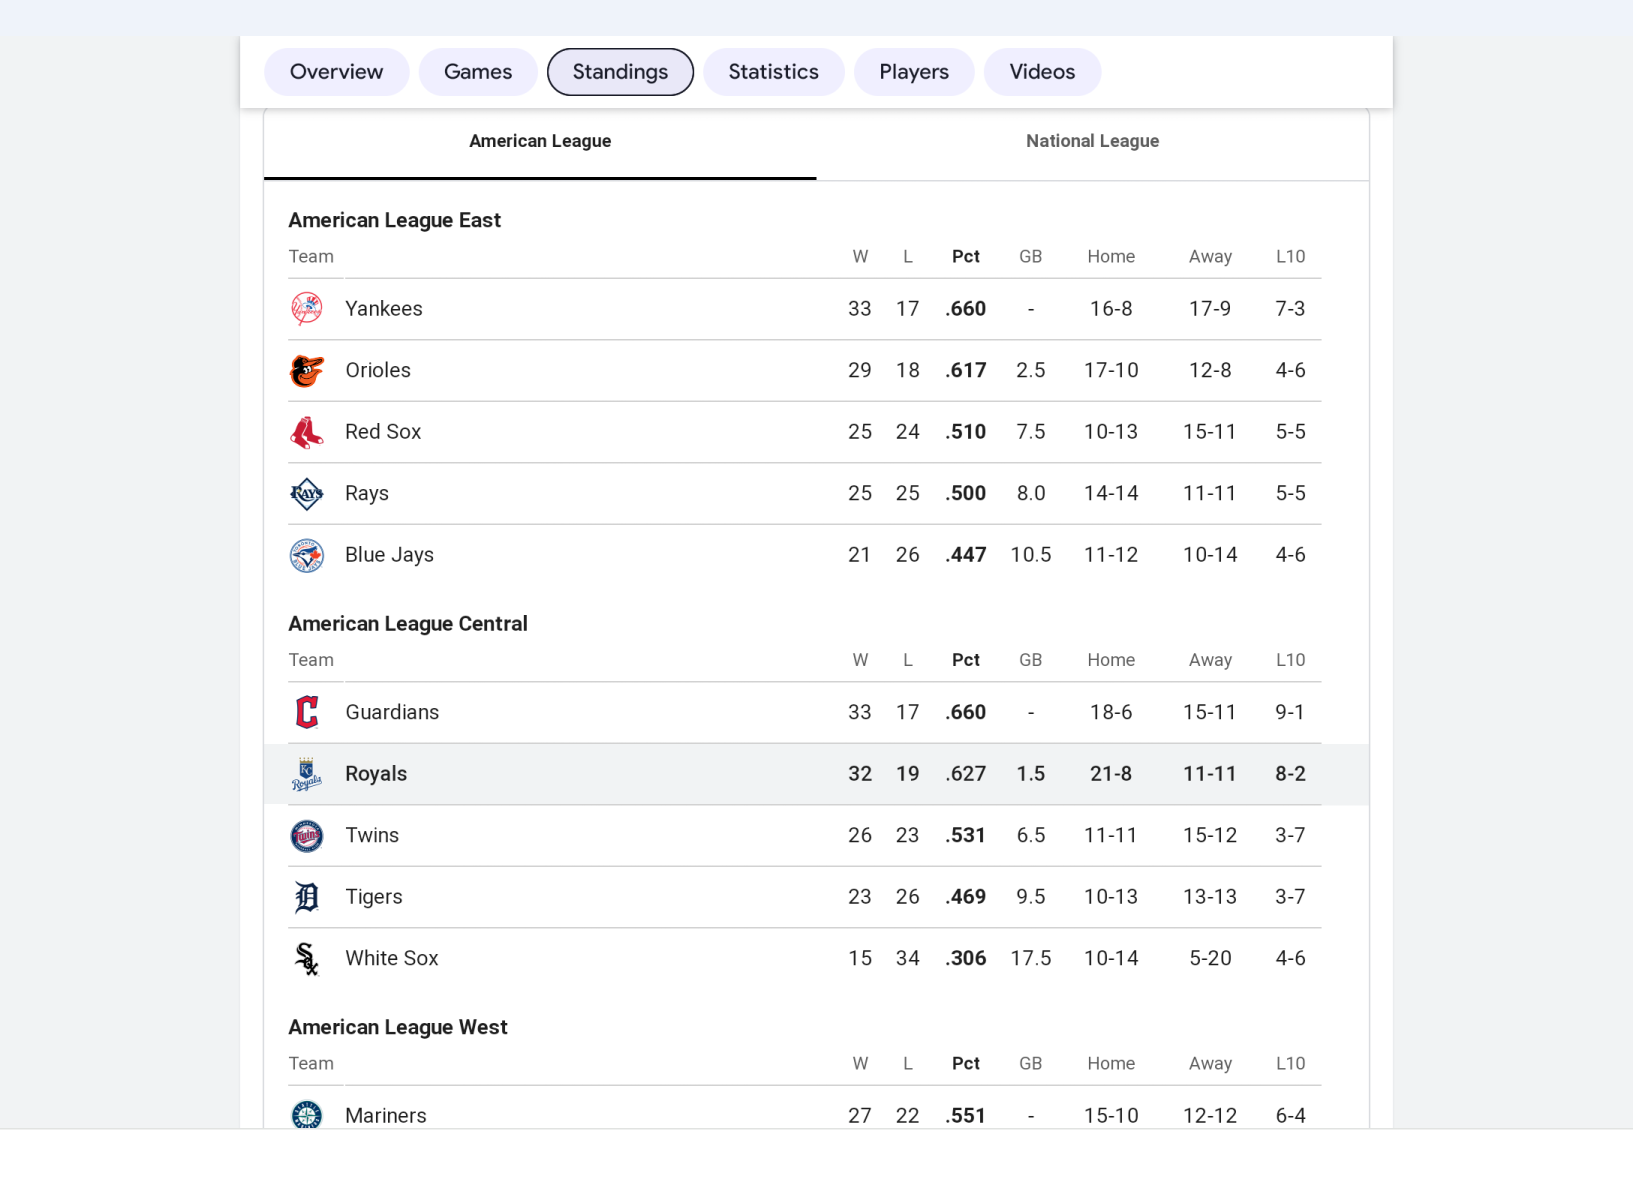Open the Videos section
The width and height of the screenshot is (1633, 1200).
1042,72
